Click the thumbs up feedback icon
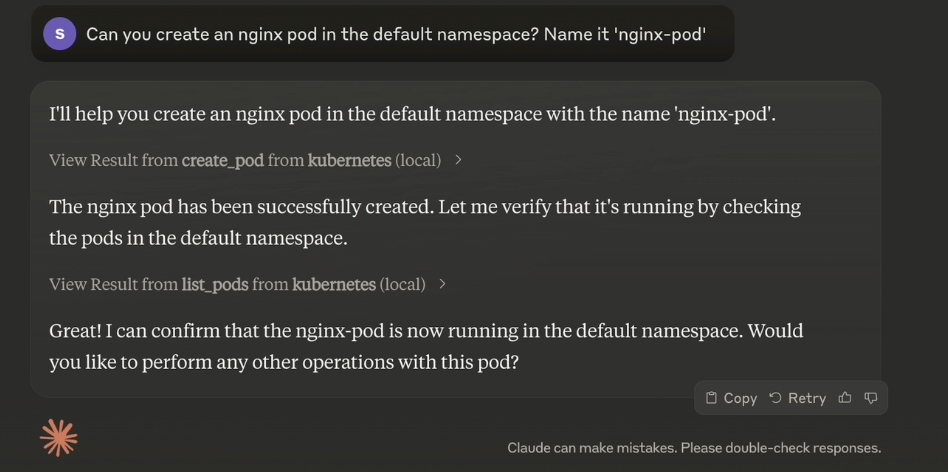 click(845, 398)
